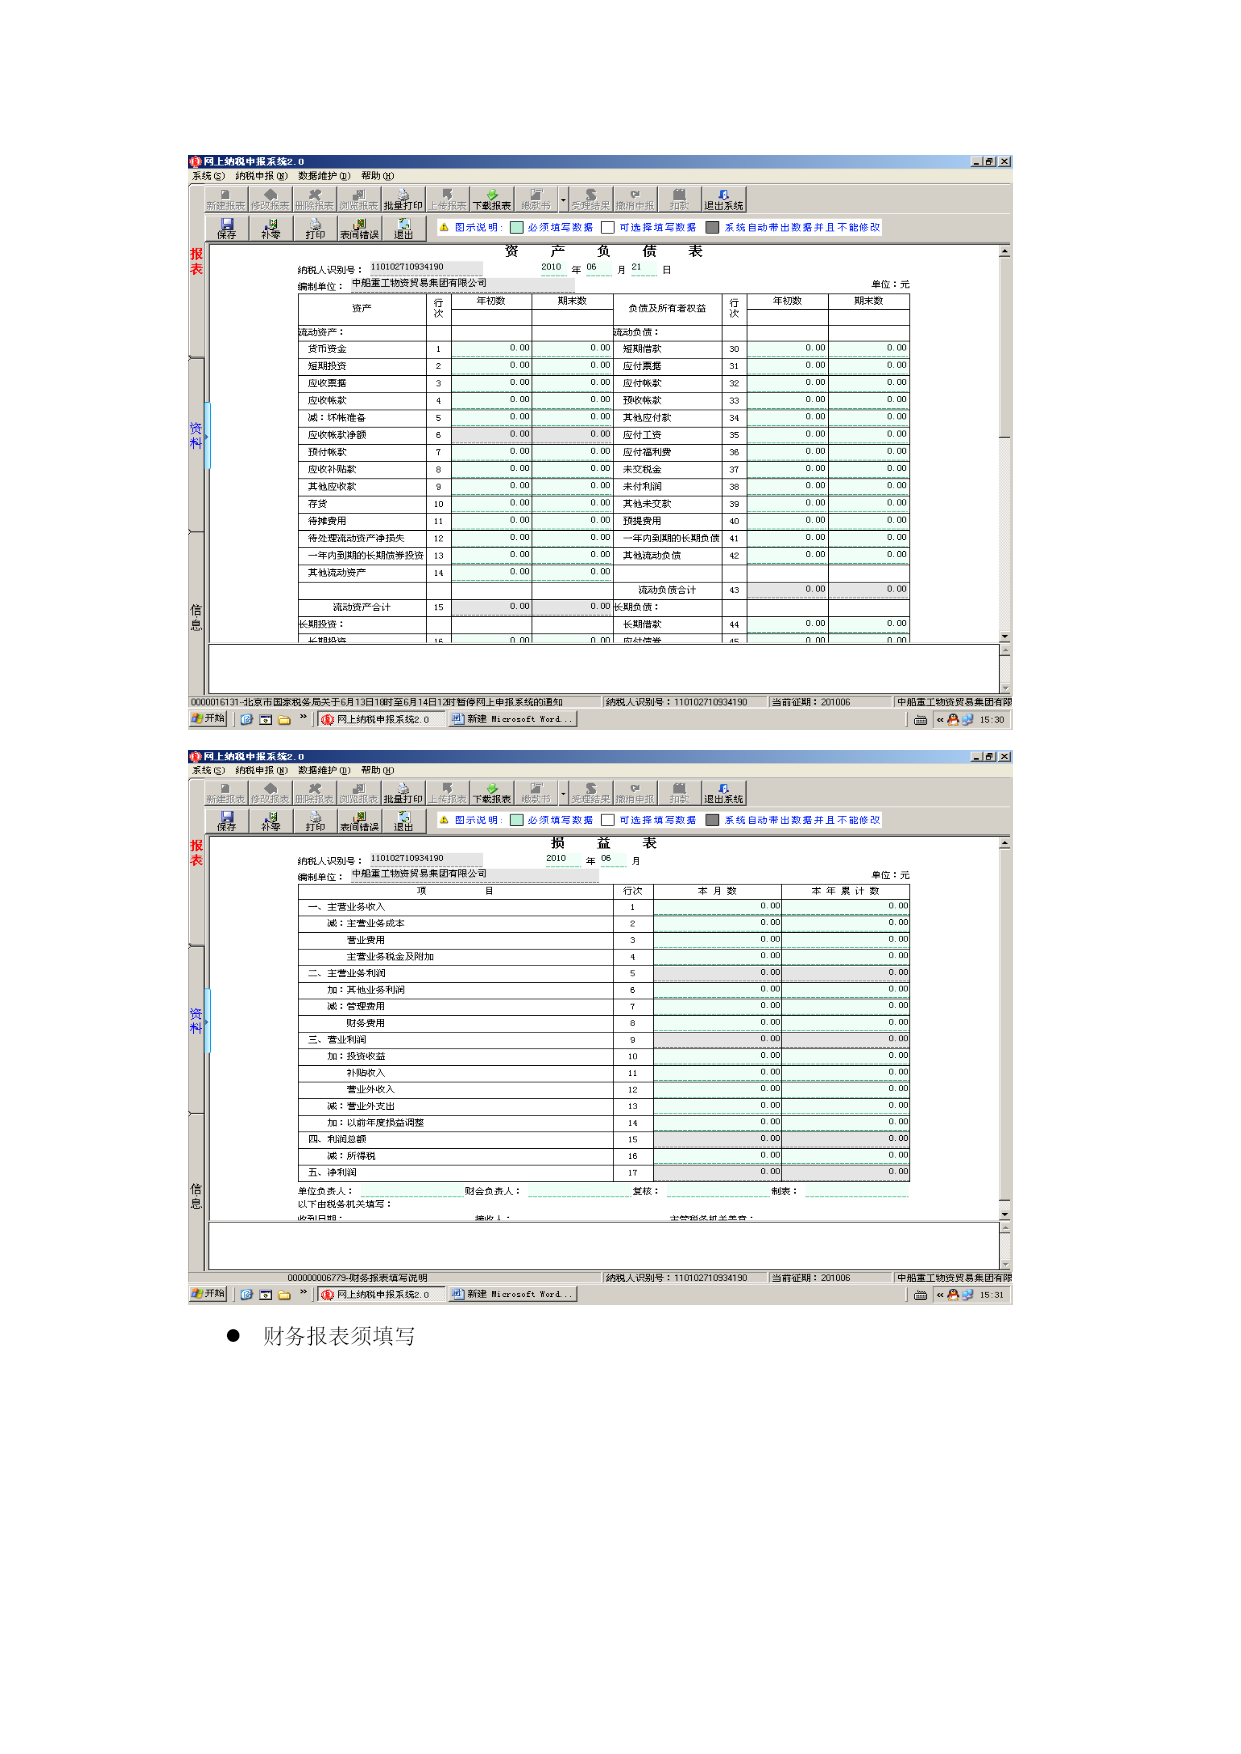The height and width of the screenshot is (1754, 1241).
Task: Click 打印 in the balance sheet window
Action: point(315,229)
